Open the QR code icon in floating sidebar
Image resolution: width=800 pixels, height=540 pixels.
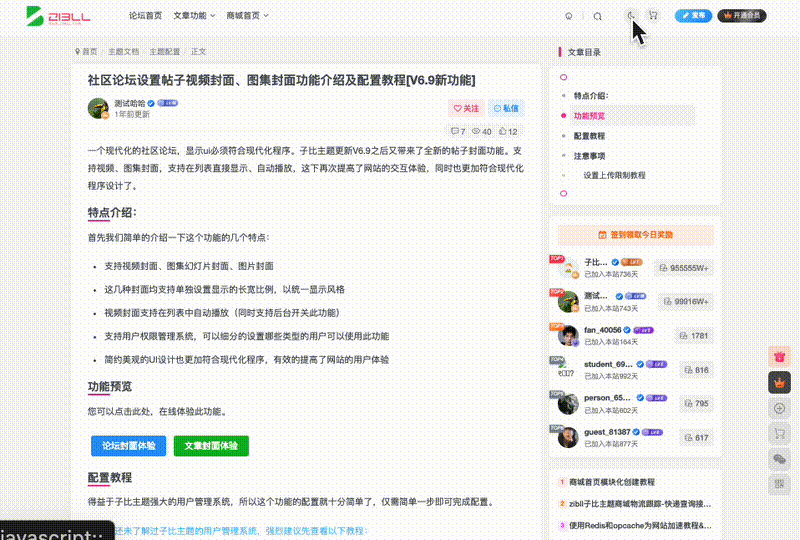(x=779, y=485)
